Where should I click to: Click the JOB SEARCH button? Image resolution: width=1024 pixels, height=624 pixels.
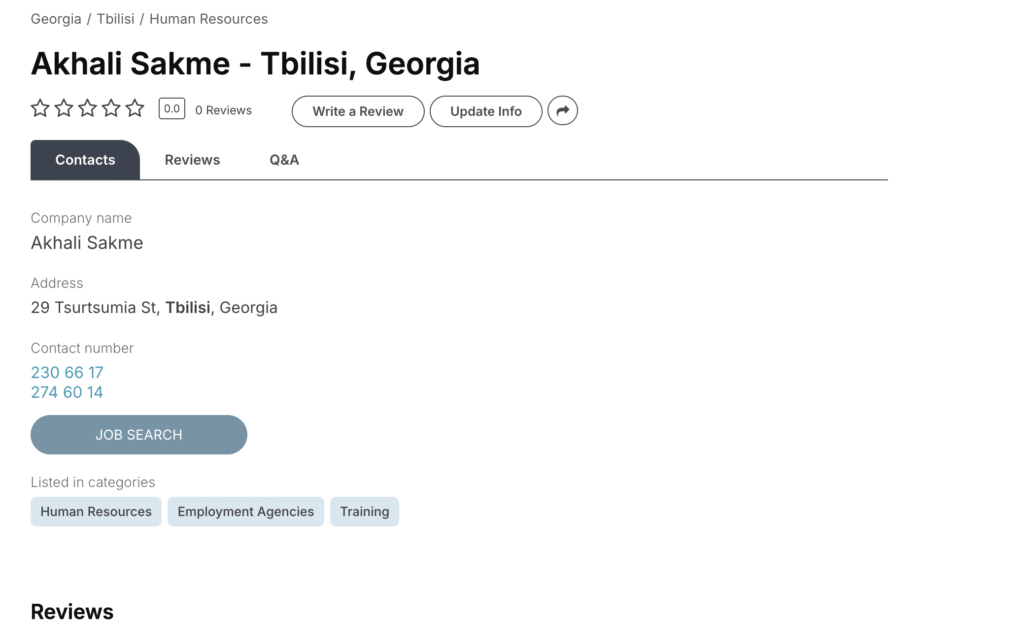click(x=138, y=435)
